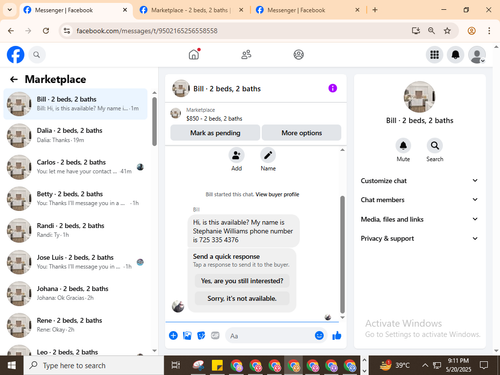Open Chrome zoom magnifier in address bar
Viewport: 500px width, 375px height.
tap(431, 31)
